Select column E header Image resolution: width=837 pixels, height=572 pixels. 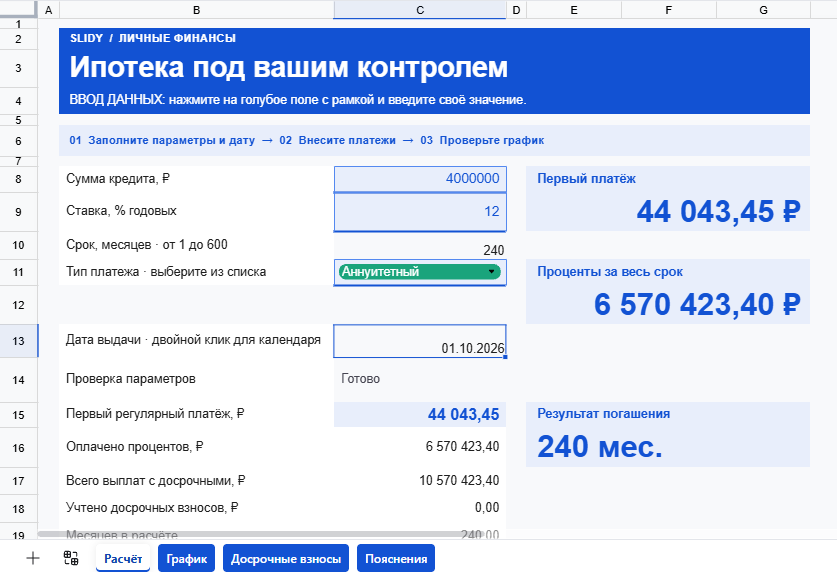coord(574,10)
